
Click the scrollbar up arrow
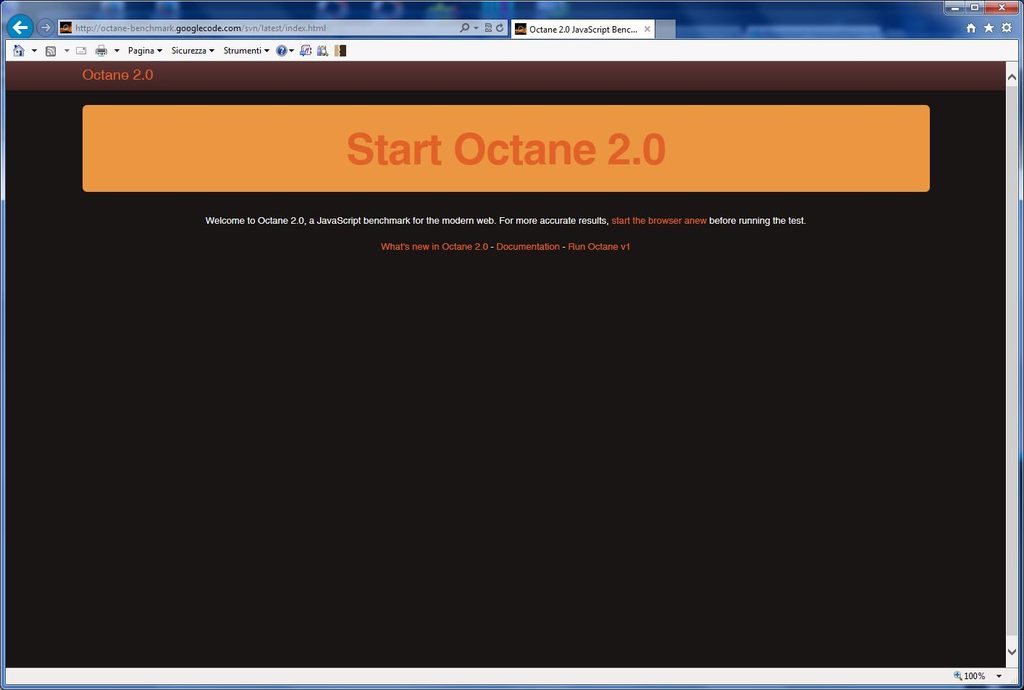[x=1012, y=77]
